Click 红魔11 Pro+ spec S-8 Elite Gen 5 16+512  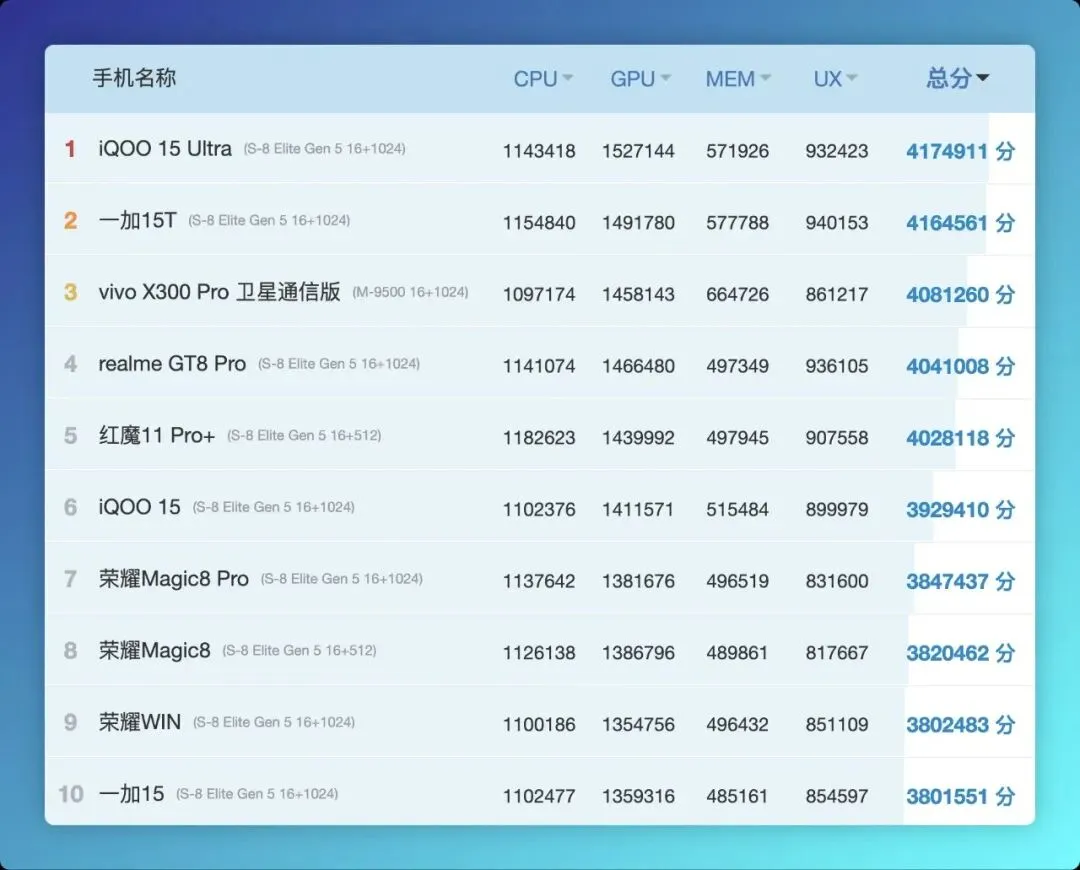click(x=304, y=435)
